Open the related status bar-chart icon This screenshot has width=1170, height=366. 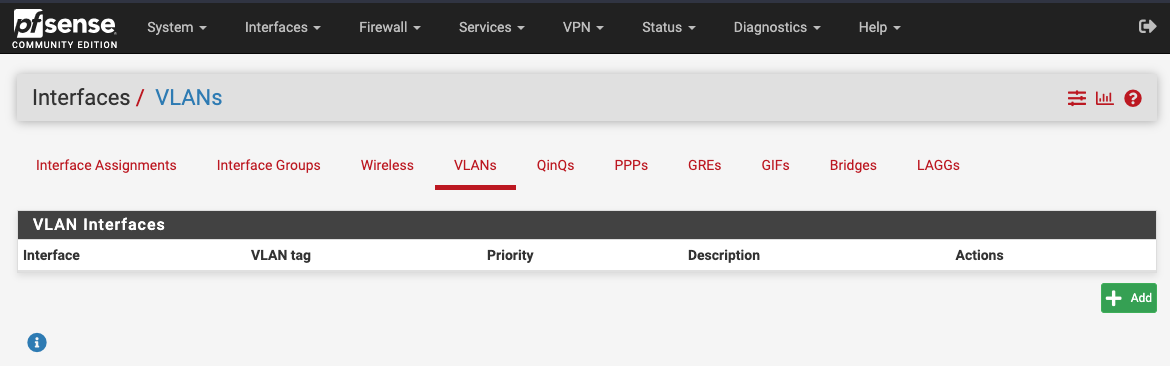pos(1104,98)
